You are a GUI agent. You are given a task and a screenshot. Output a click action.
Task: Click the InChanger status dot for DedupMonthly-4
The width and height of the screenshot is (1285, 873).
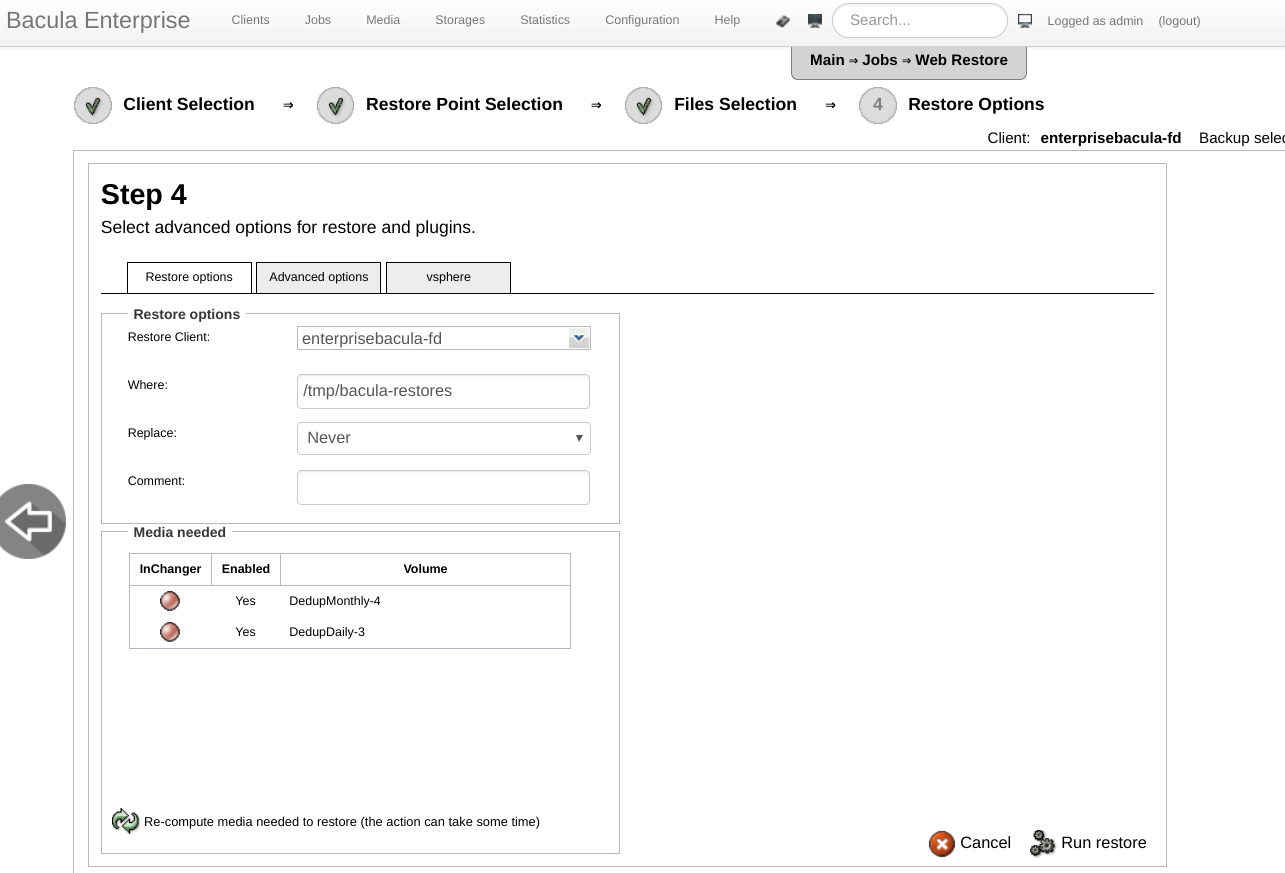pos(170,601)
